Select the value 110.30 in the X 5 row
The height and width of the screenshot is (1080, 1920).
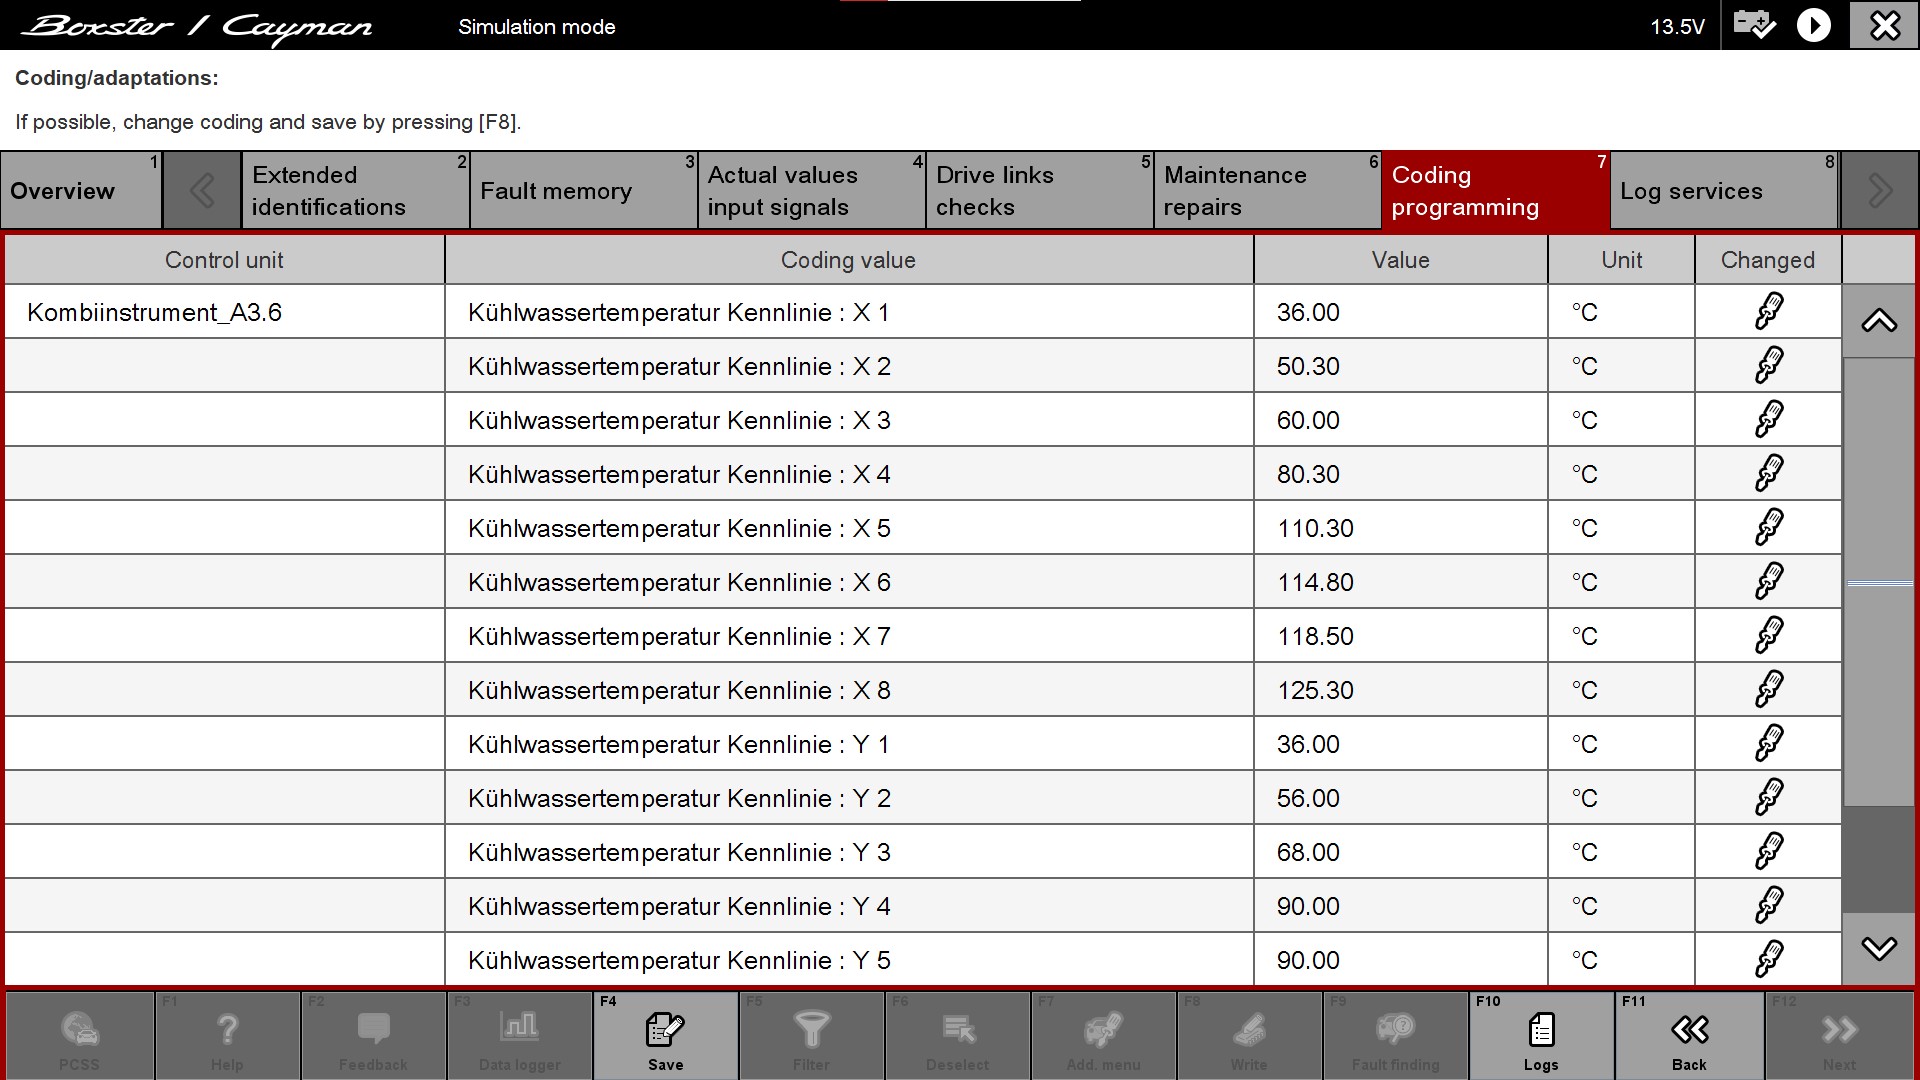1400,528
